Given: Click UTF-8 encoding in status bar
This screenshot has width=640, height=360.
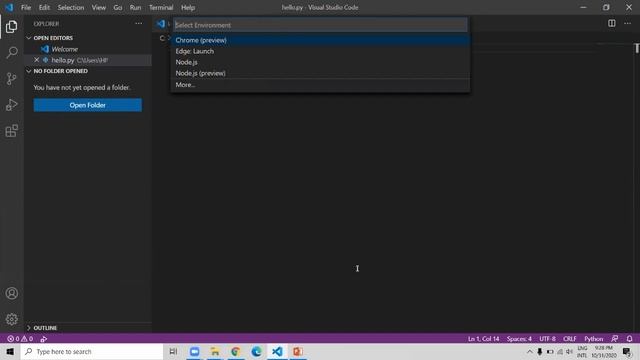Looking at the screenshot, I should 547,339.
